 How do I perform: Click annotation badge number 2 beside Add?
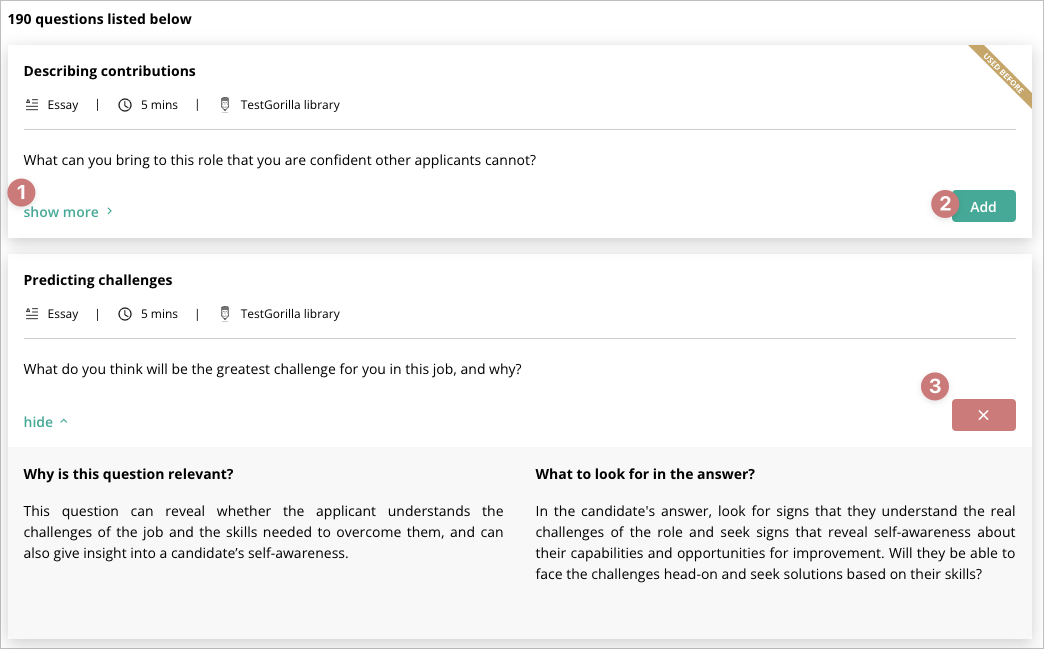(x=943, y=203)
